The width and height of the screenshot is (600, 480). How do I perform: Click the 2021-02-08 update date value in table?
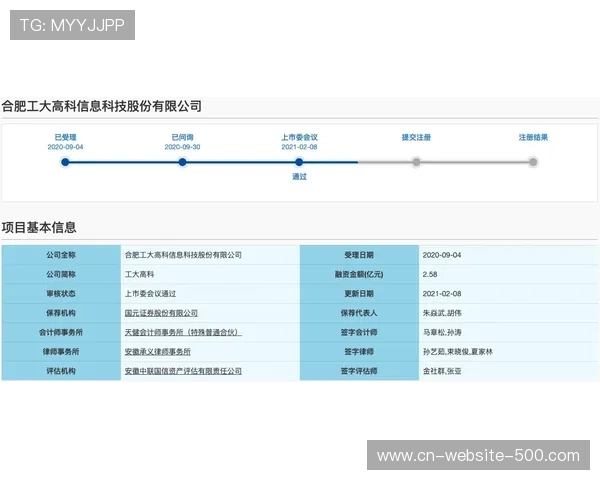click(442, 294)
